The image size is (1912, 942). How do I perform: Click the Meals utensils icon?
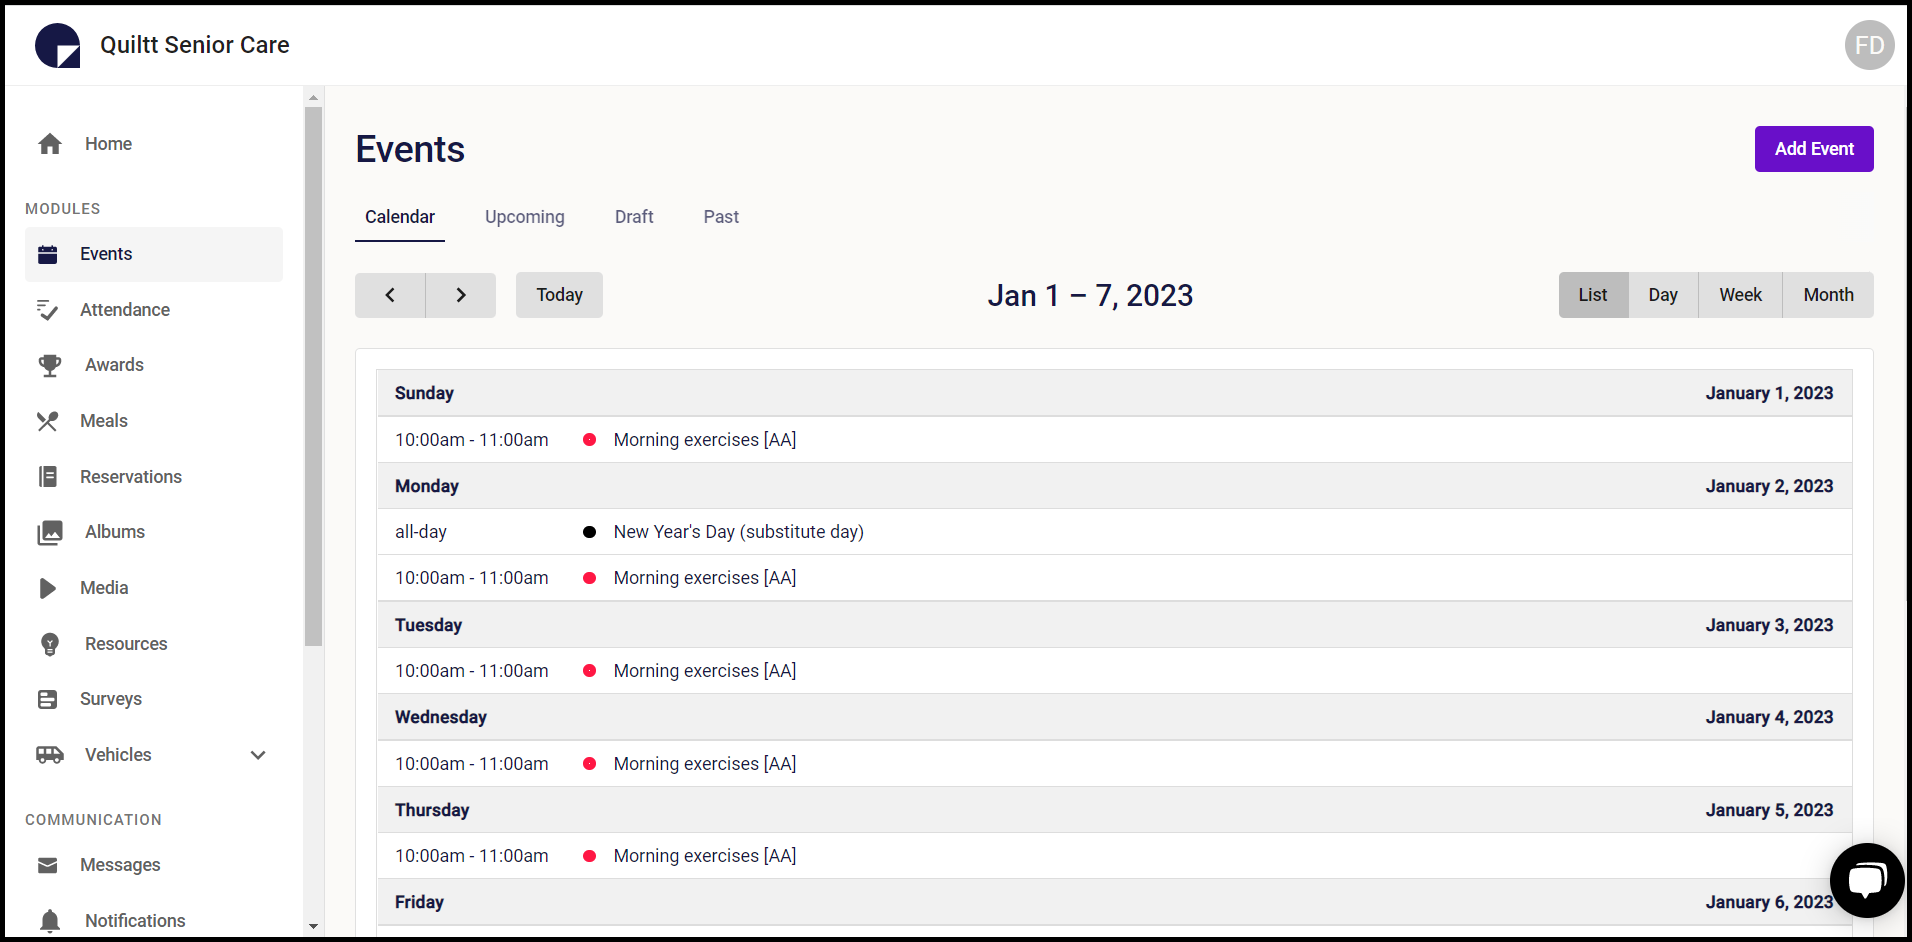[47, 421]
